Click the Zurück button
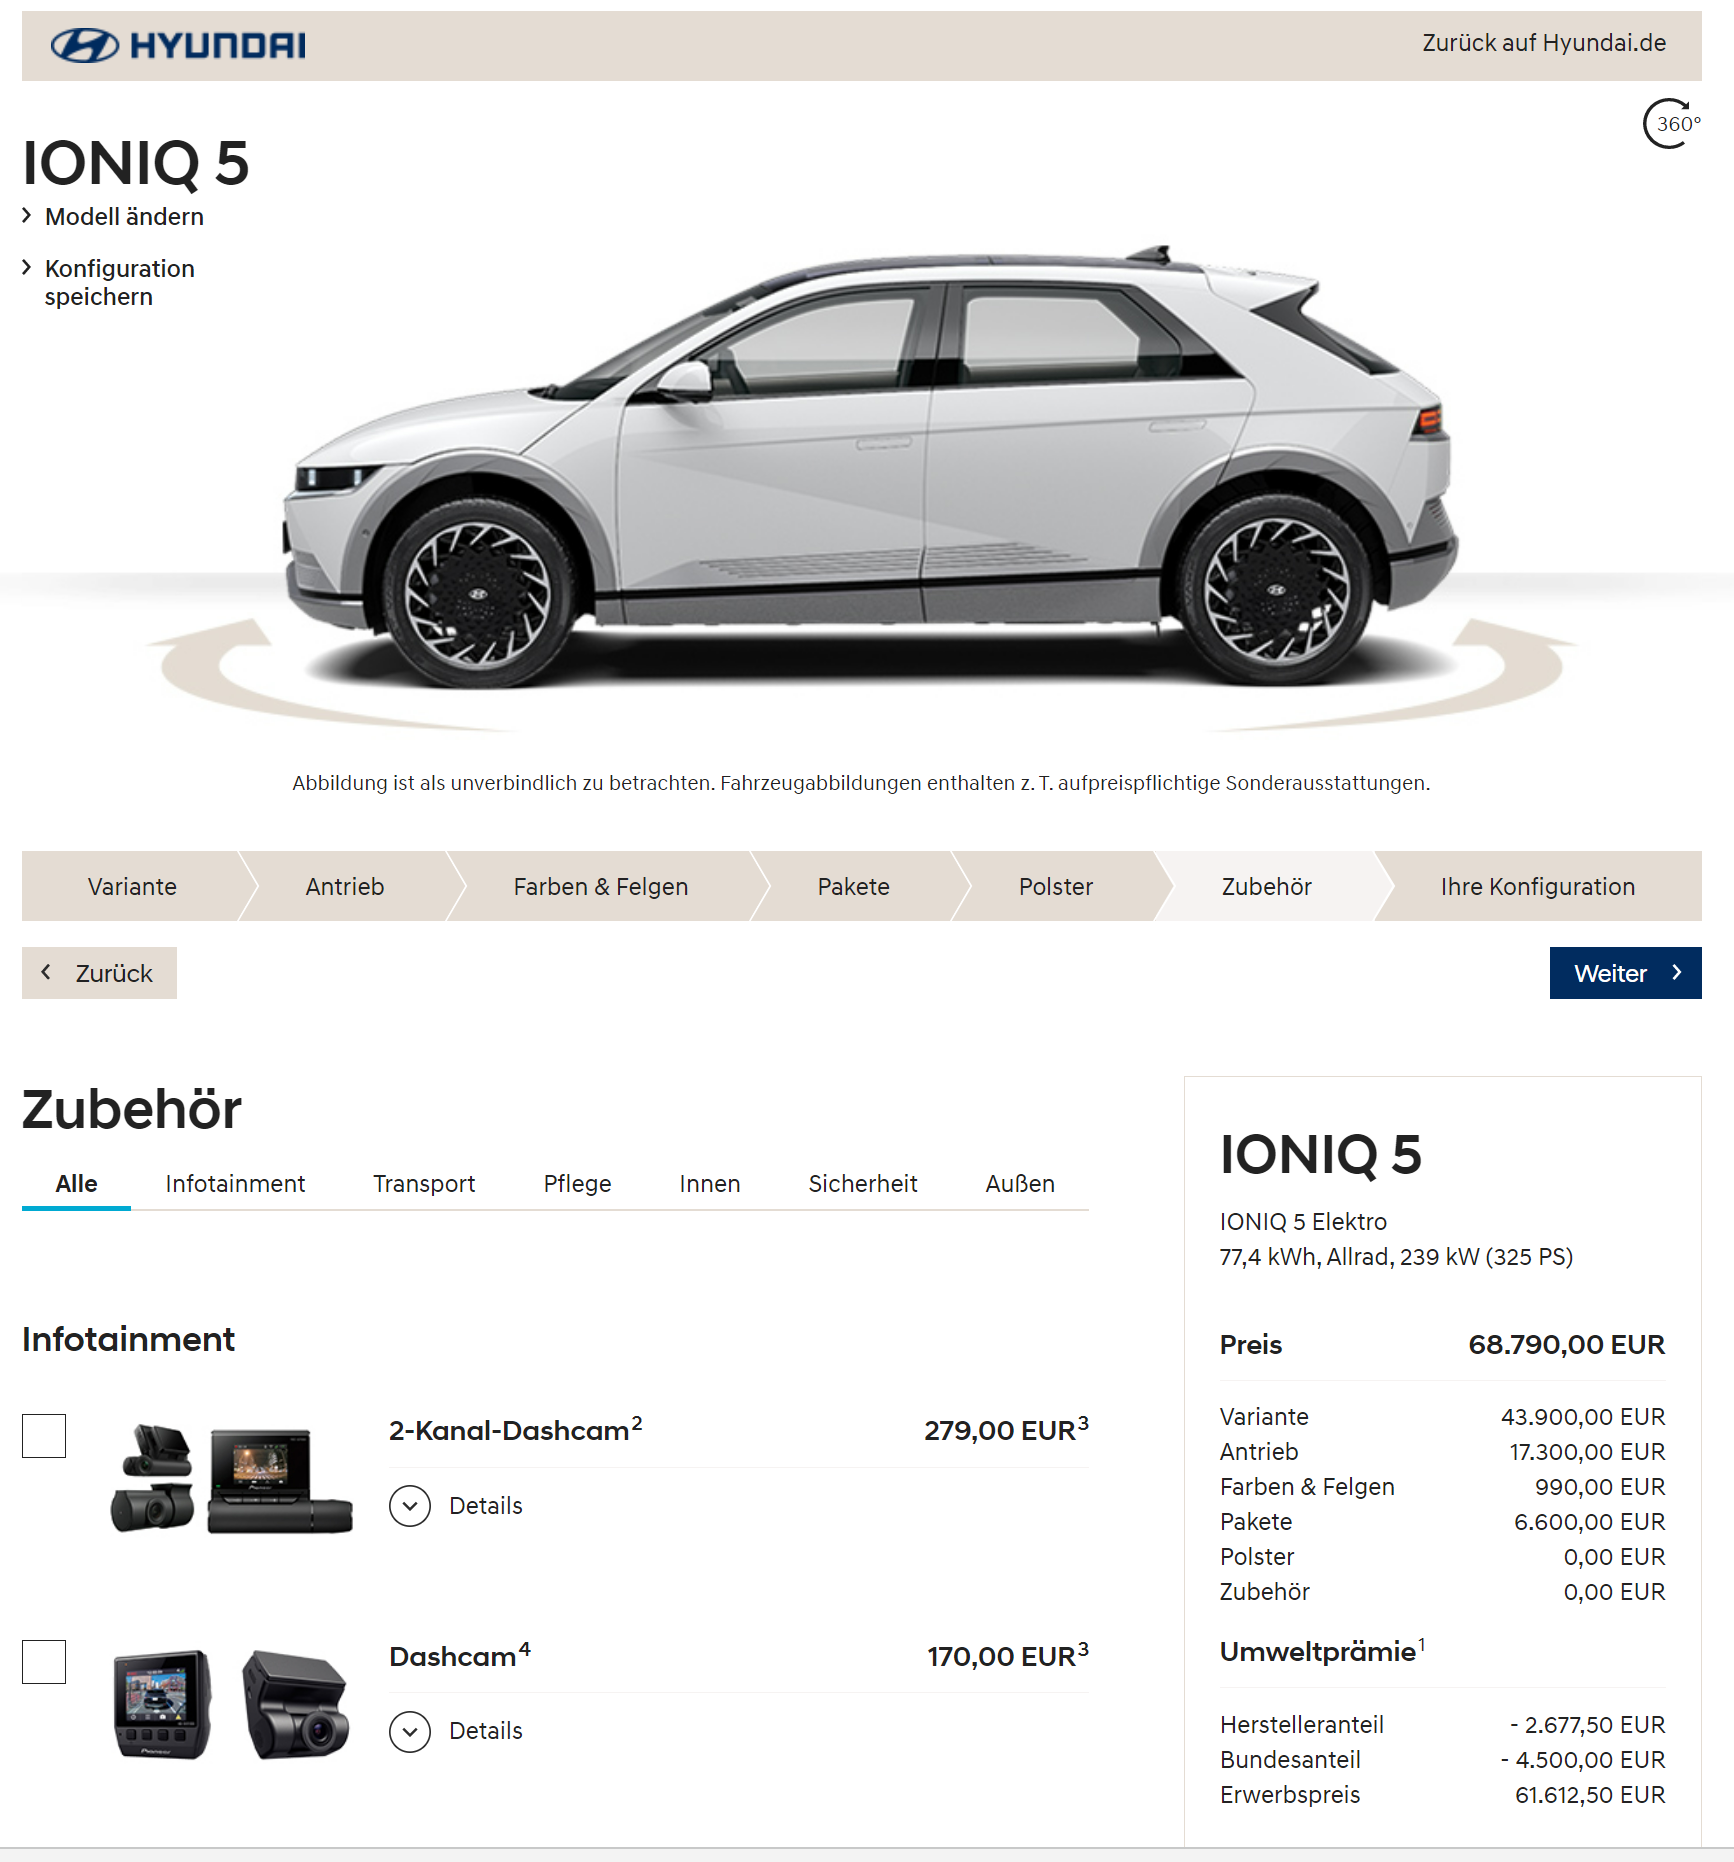This screenshot has width=1734, height=1862. tap(99, 973)
